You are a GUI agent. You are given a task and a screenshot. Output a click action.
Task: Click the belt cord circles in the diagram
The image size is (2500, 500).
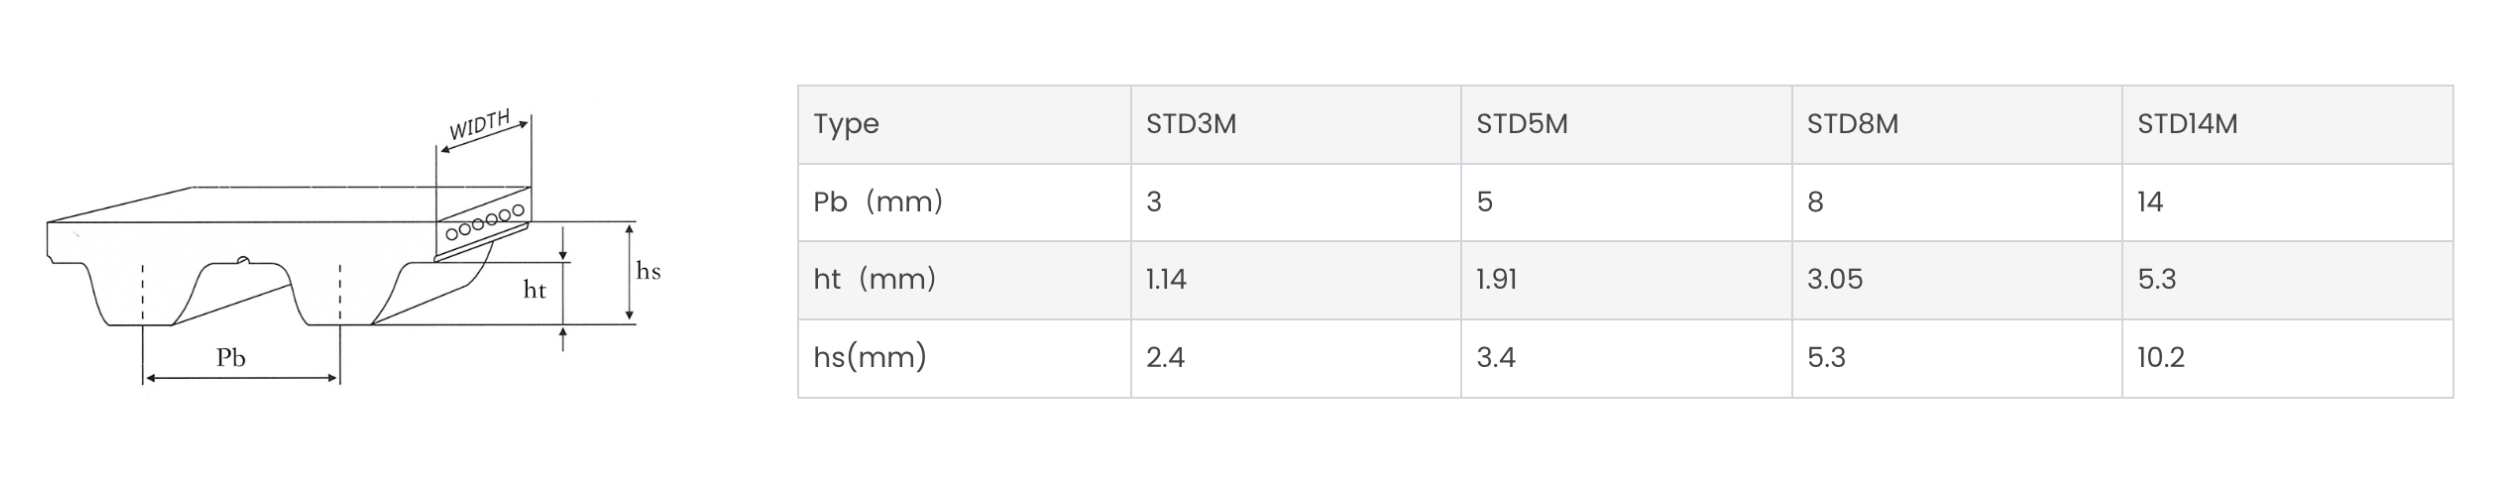point(485,222)
